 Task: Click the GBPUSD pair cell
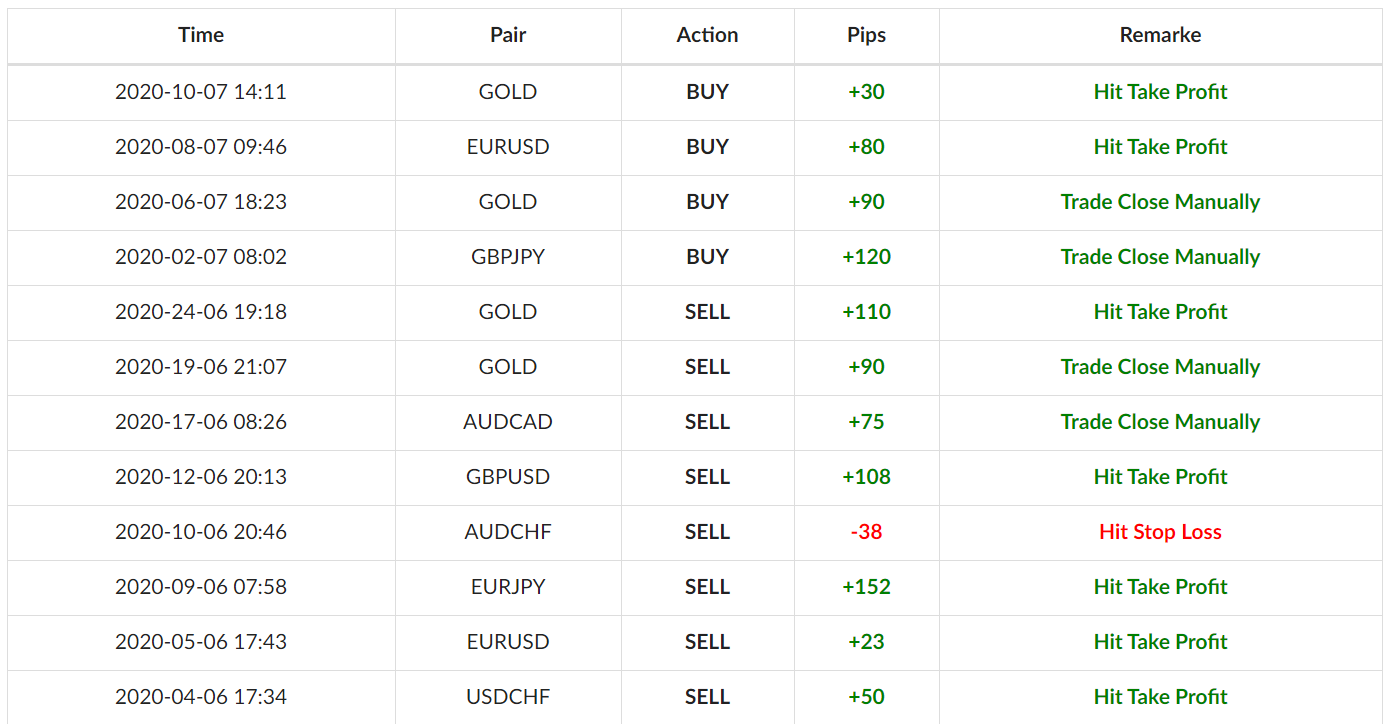click(508, 477)
